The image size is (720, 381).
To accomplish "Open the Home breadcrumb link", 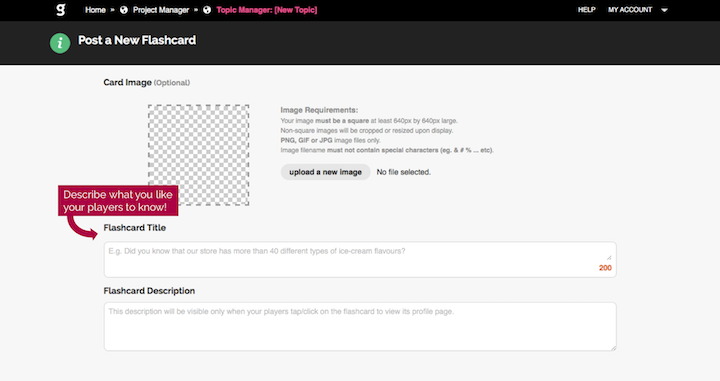I will tap(95, 10).
